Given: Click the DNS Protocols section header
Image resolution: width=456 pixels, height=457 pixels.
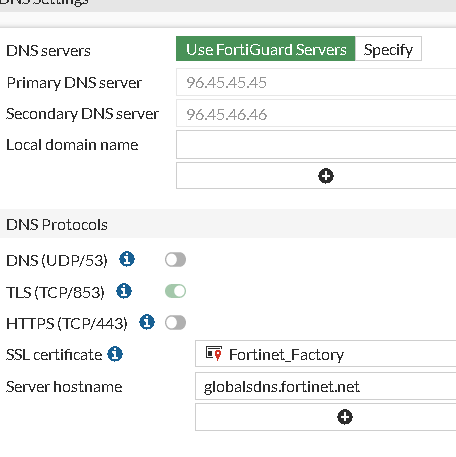Looking at the screenshot, I should point(228,224).
